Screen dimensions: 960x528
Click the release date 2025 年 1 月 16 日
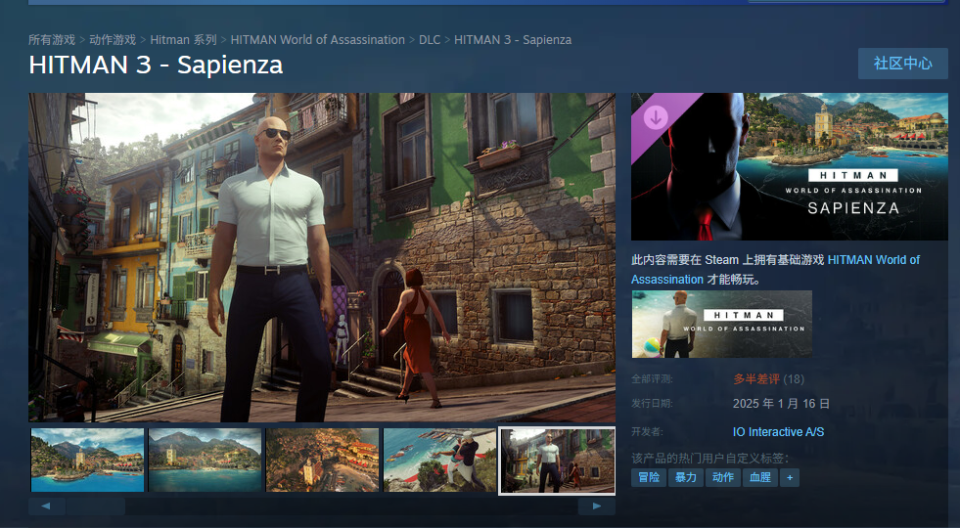781,404
